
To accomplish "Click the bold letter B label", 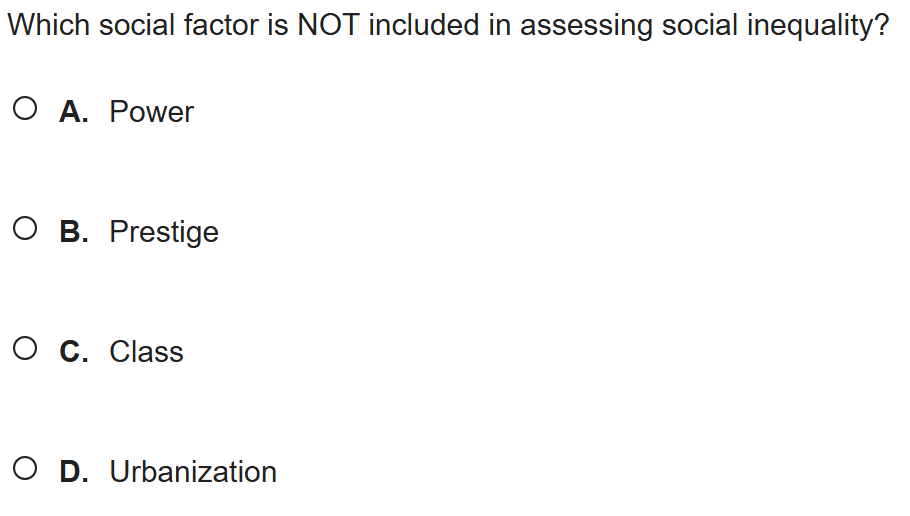I will coord(73,232).
